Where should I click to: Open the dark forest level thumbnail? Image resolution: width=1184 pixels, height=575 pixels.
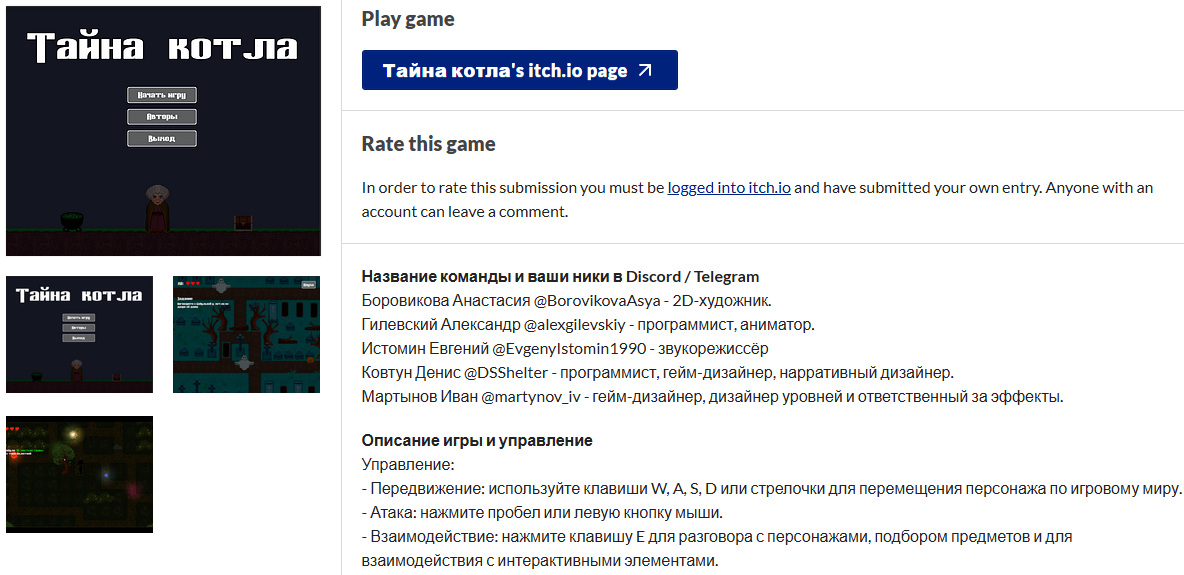[x=80, y=474]
